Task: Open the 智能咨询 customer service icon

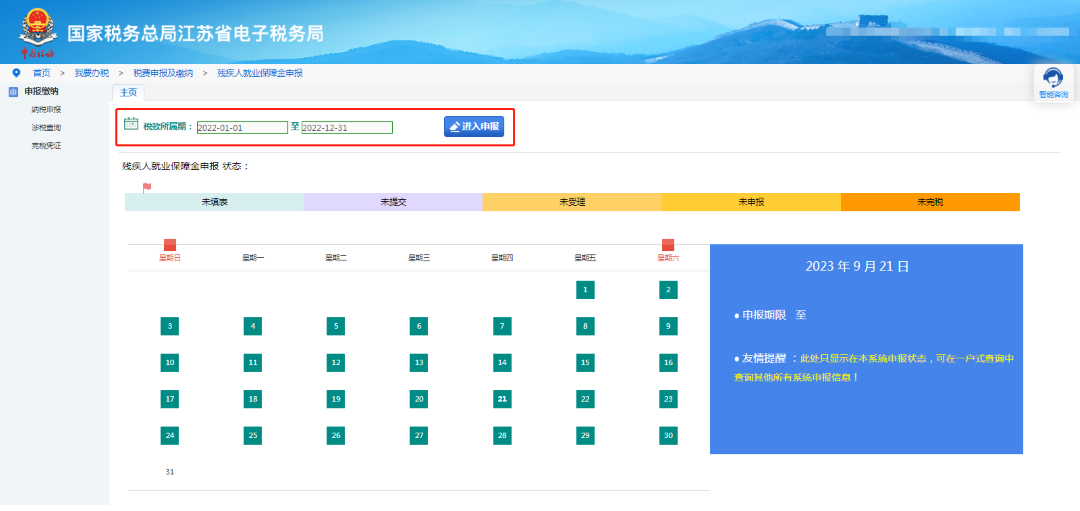Action: coord(1052,80)
